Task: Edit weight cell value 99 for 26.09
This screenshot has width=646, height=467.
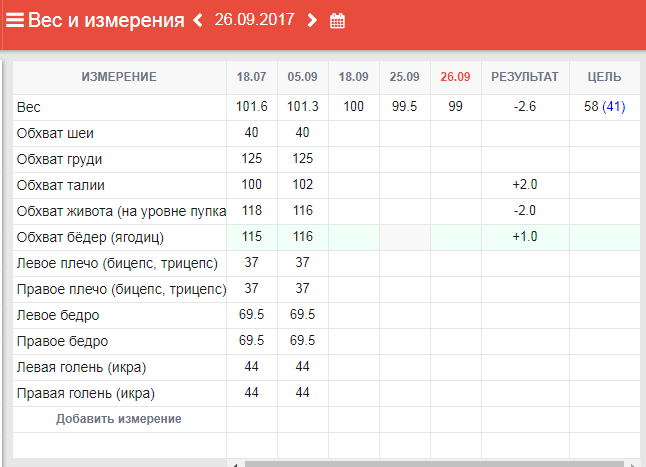Action: [x=455, y=107]
